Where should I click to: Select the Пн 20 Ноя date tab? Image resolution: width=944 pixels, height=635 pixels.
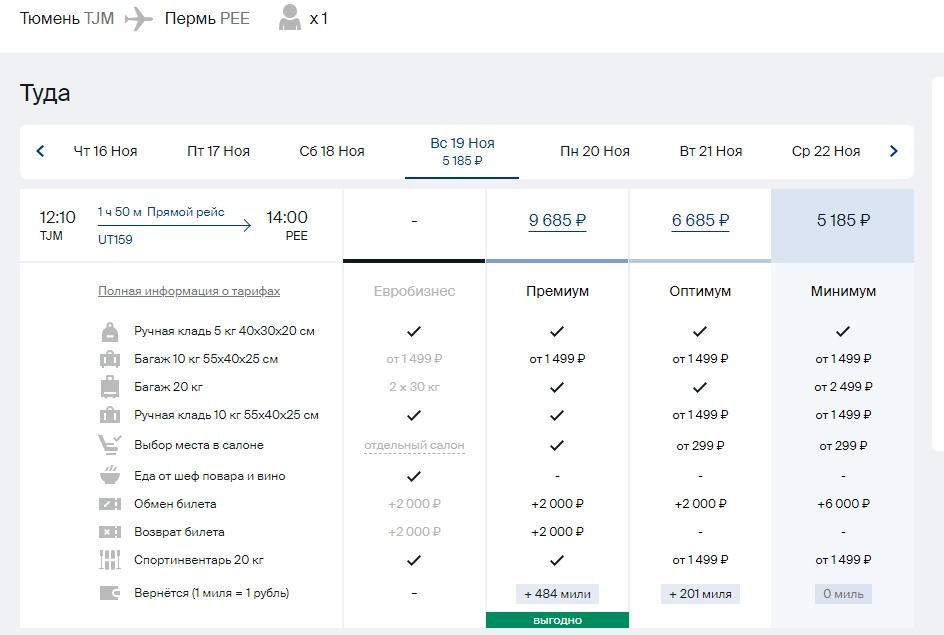tap(595, 151)
